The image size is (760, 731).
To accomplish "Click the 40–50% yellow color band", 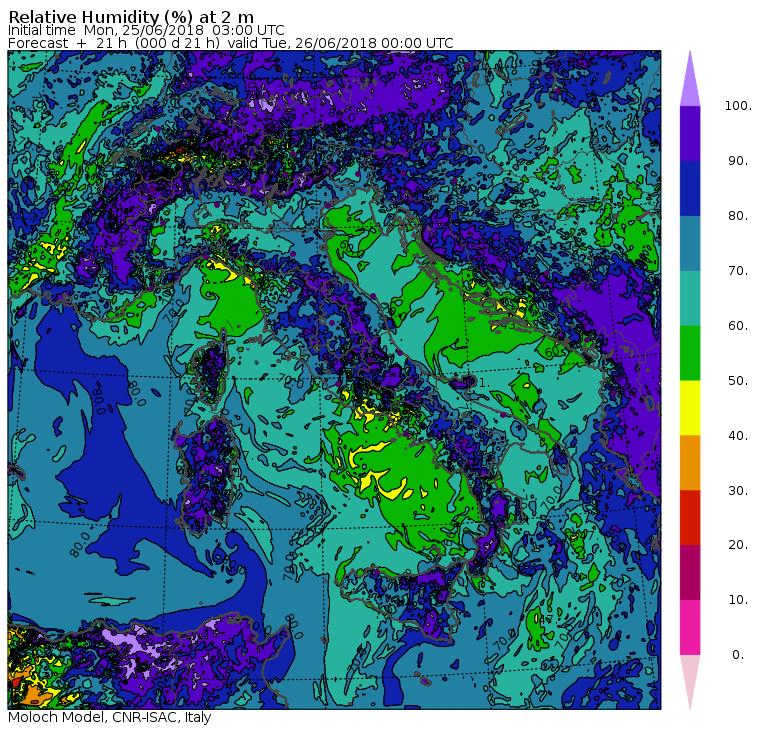I will point(690,408).
